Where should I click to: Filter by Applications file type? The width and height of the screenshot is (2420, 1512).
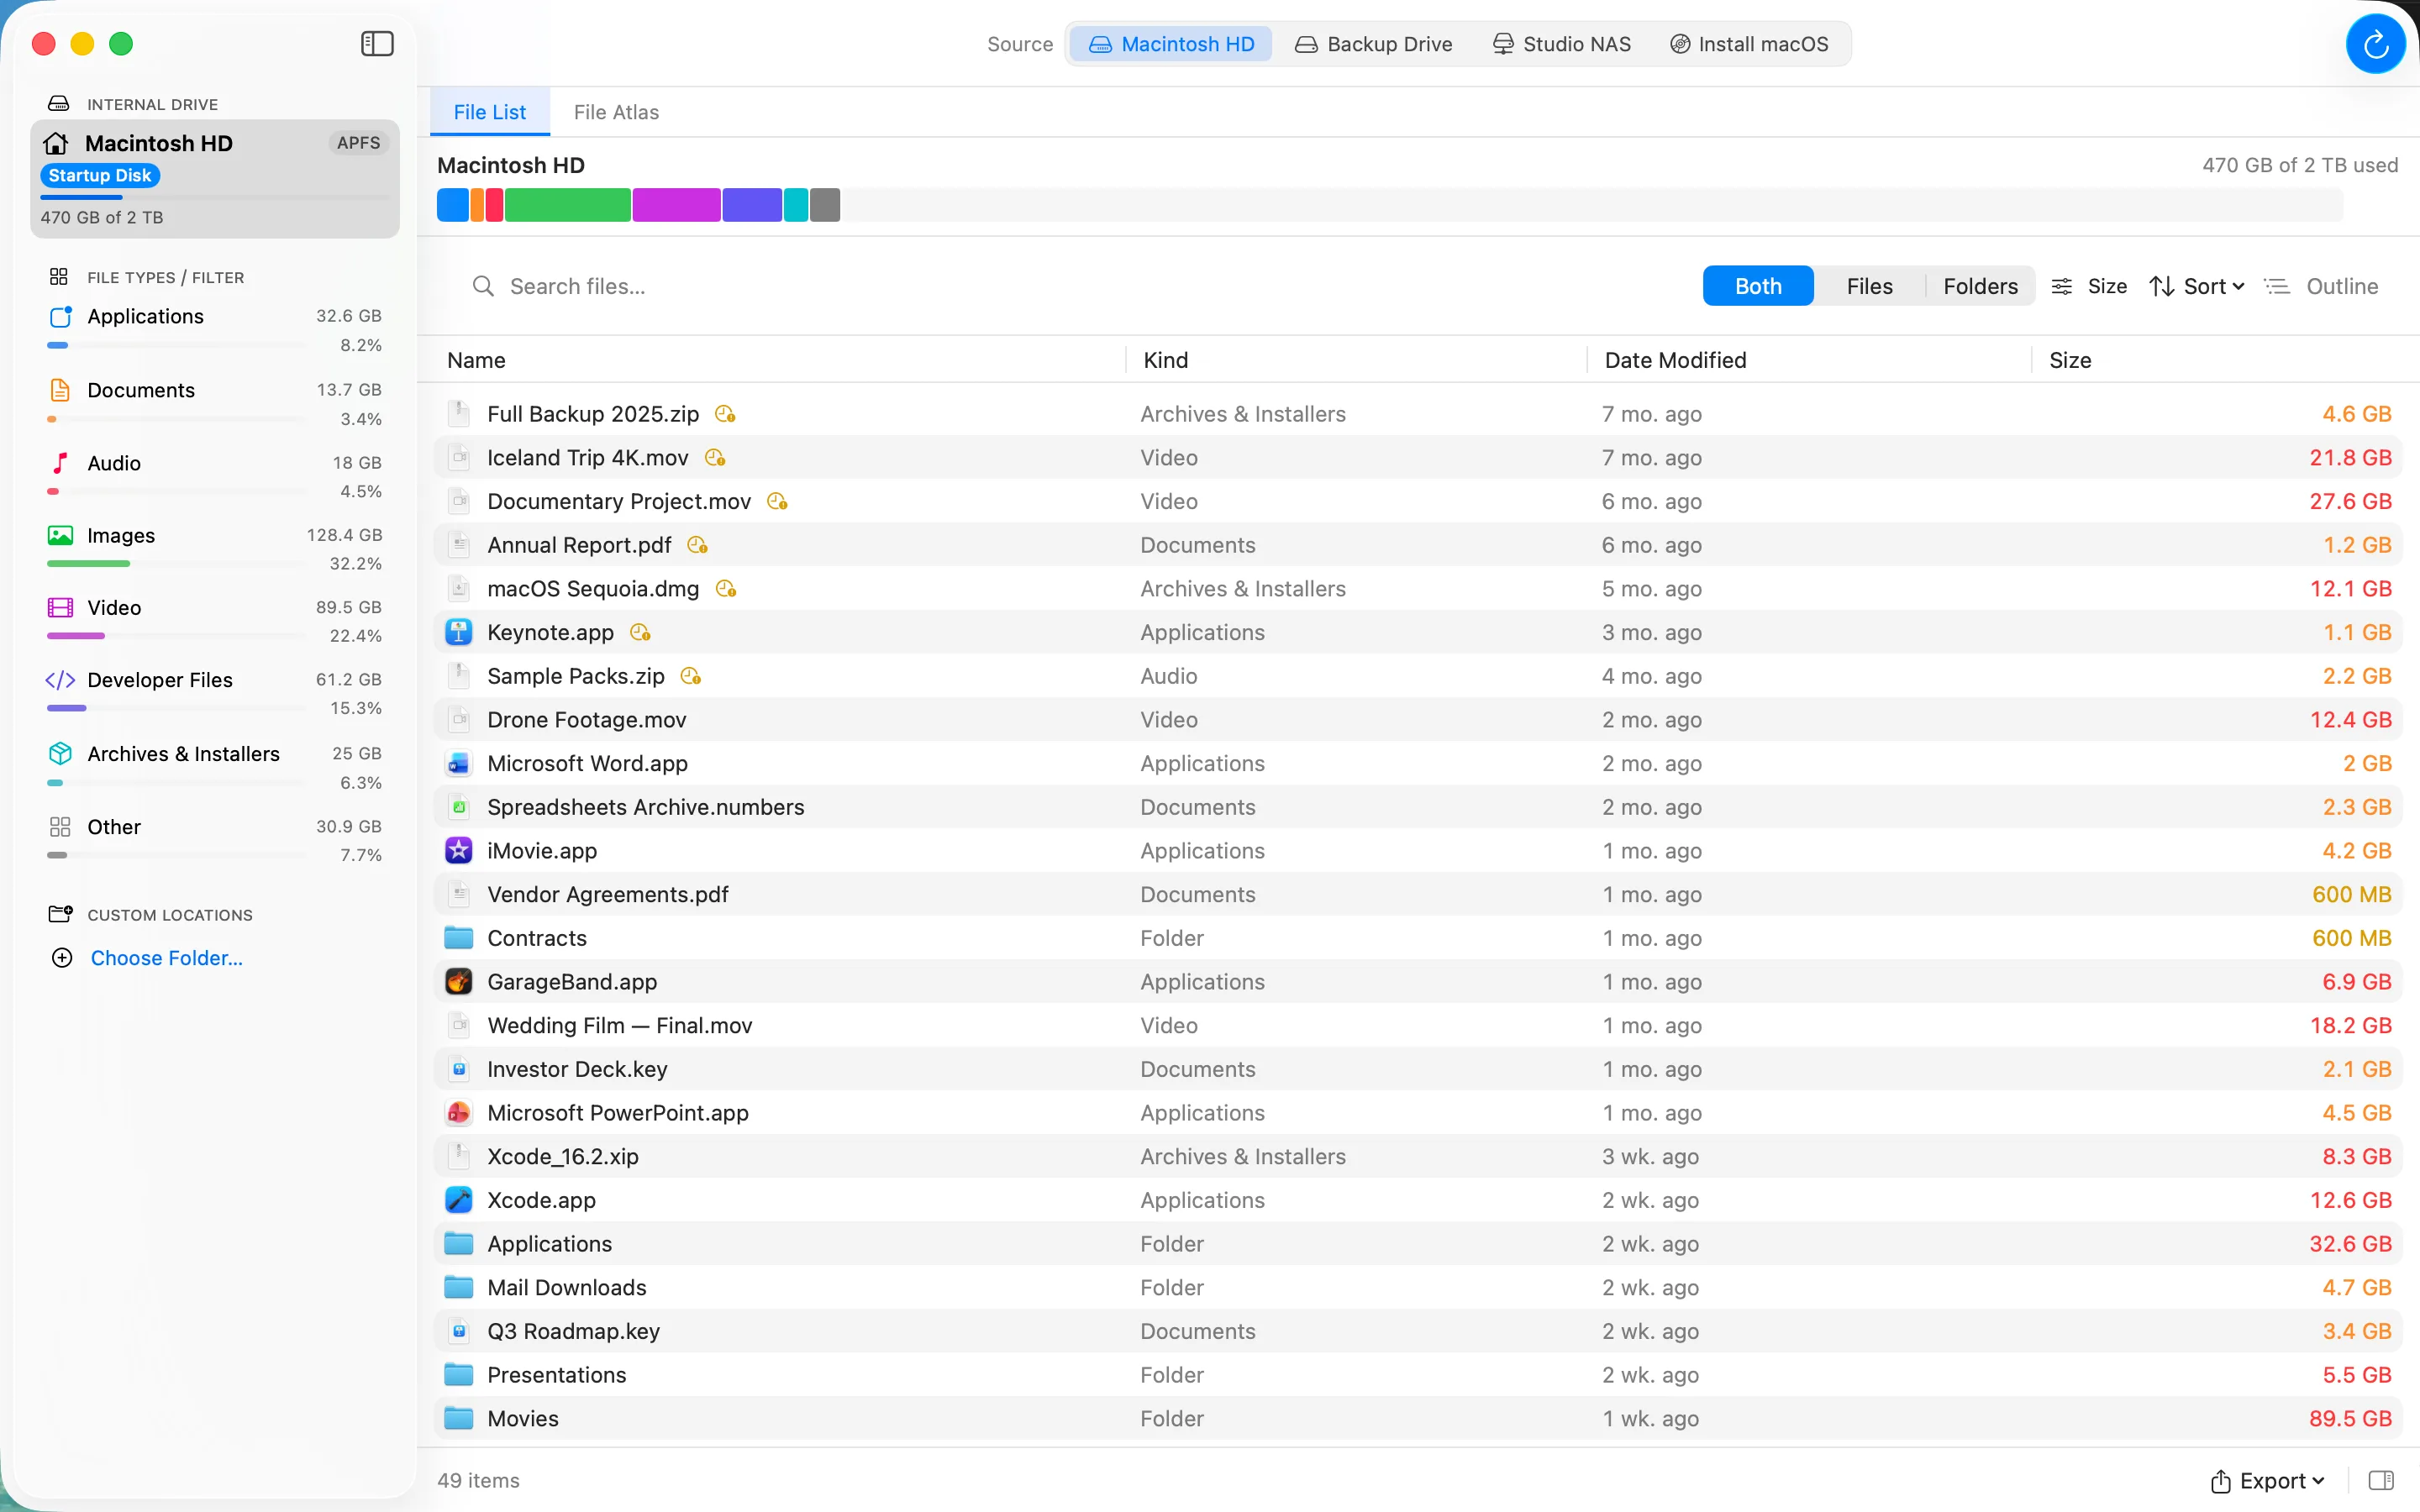(x=215, y=329)
